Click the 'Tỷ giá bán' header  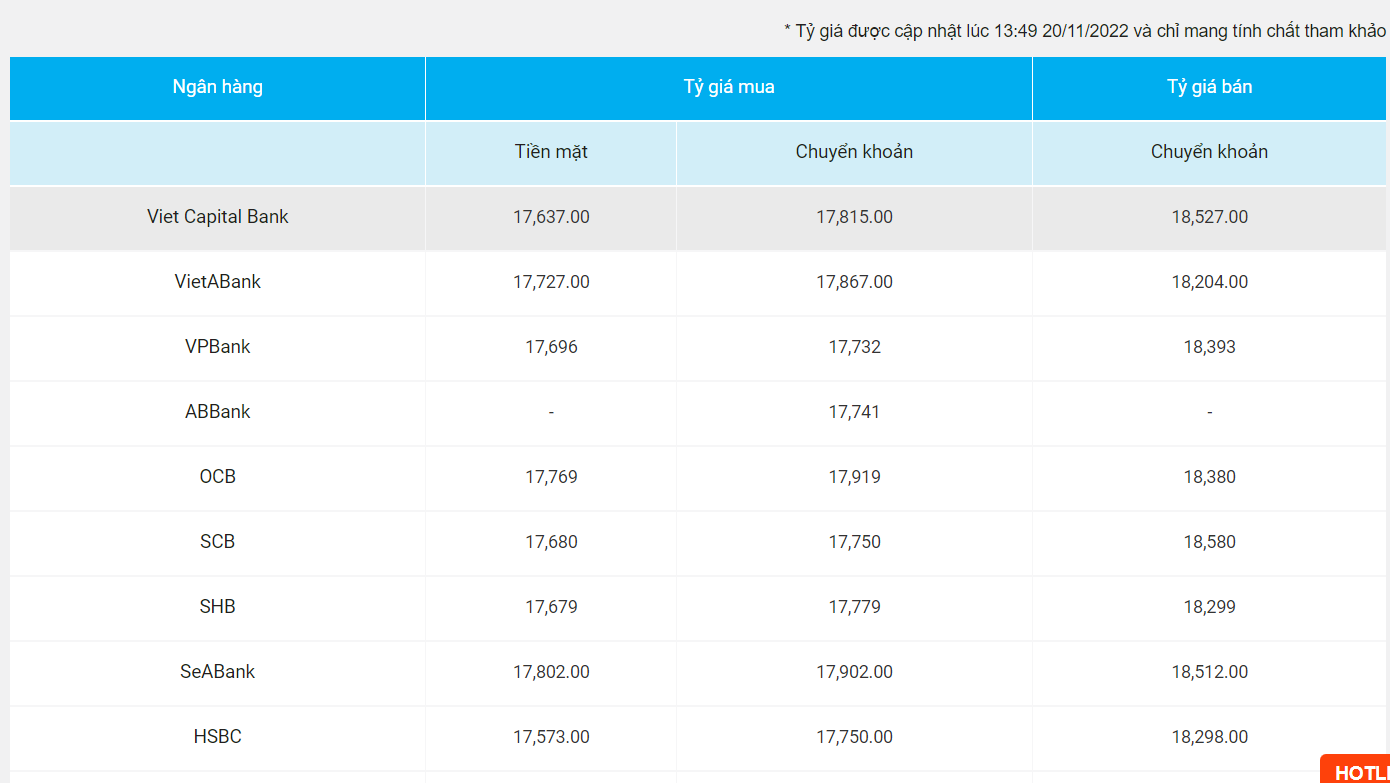click(x=1209, y=87)
